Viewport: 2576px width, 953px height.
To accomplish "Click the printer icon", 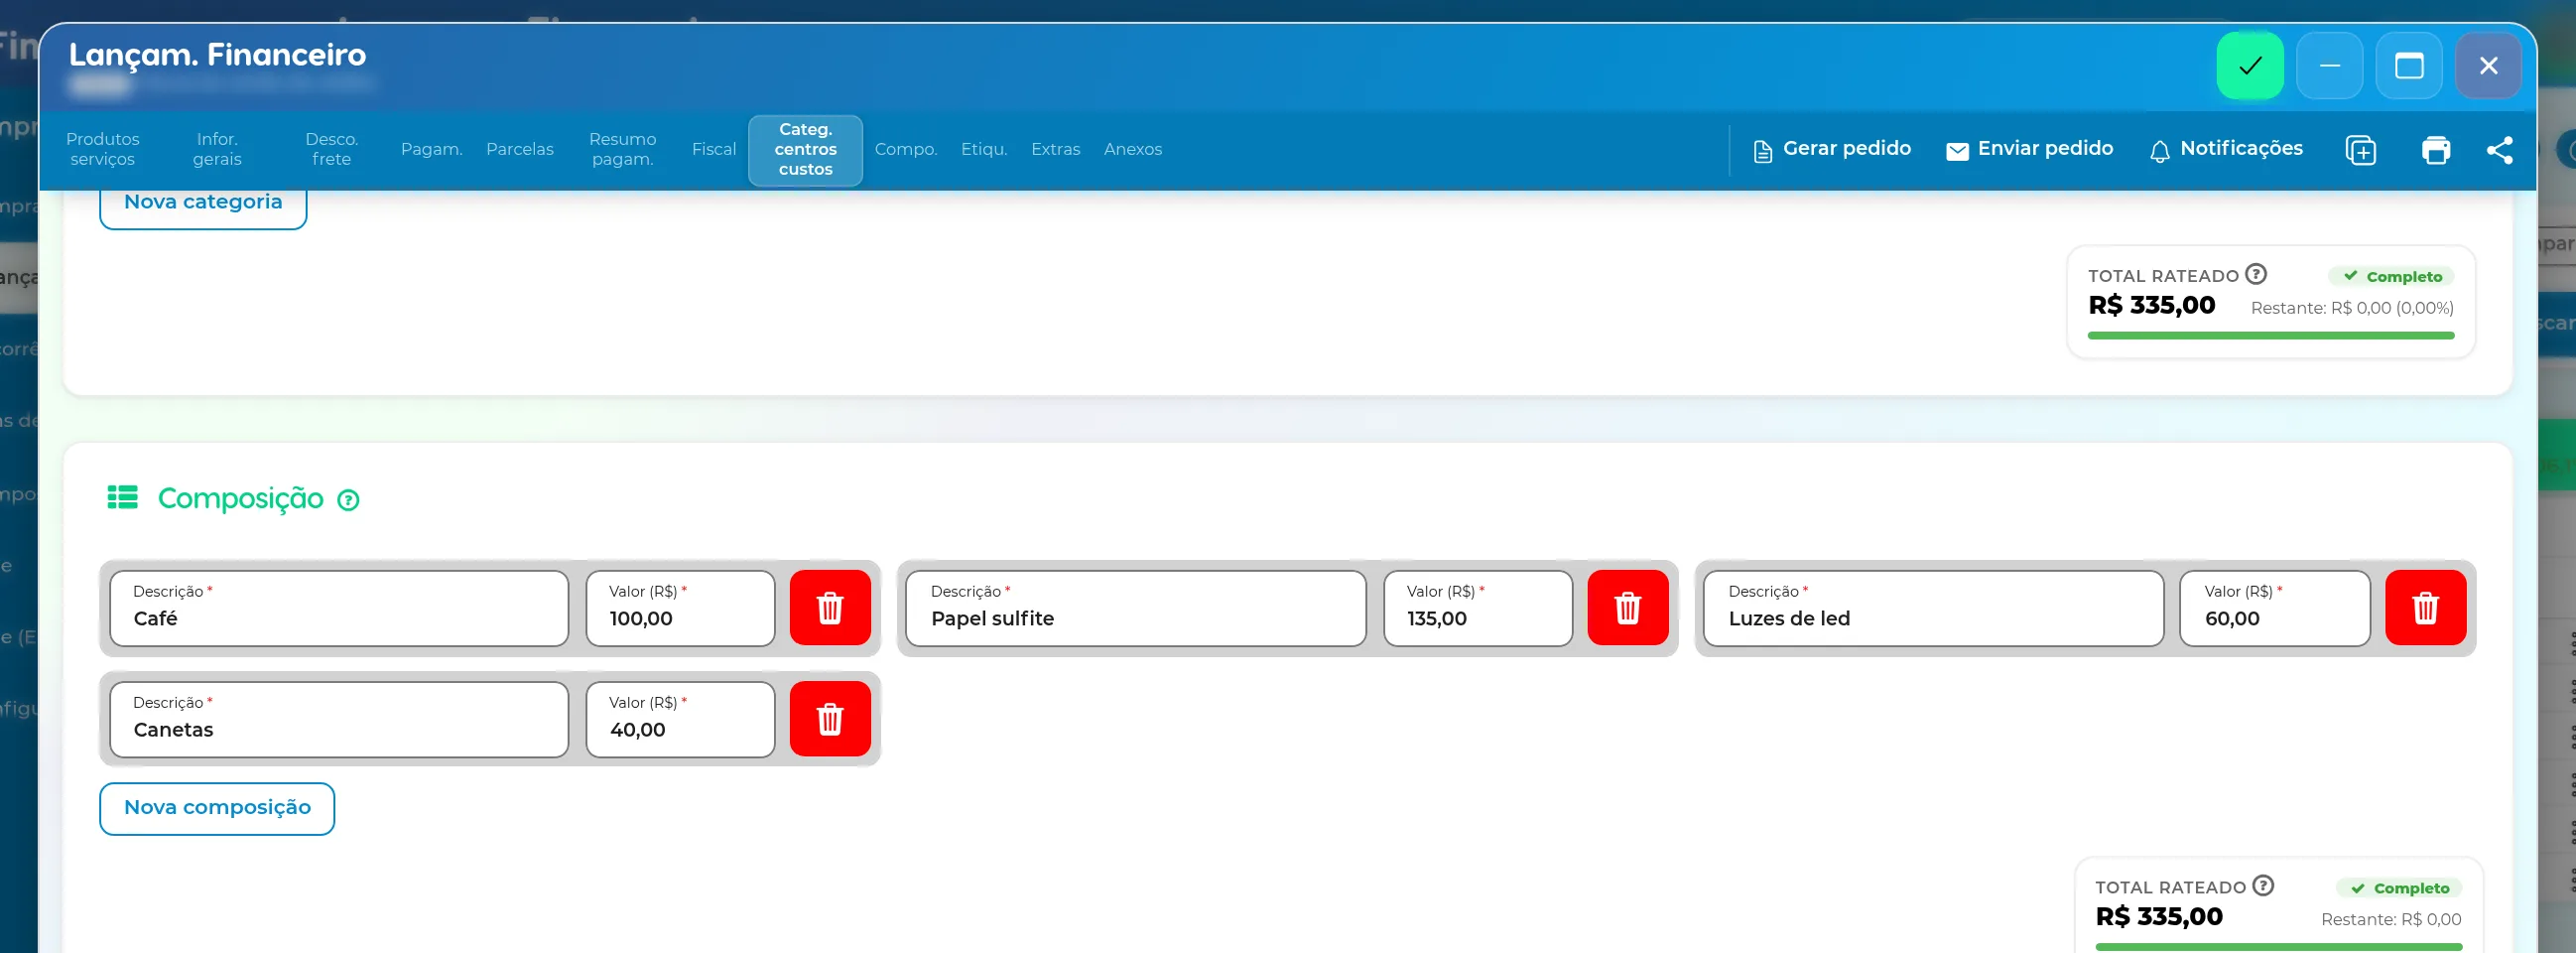I will [2436, 150].
